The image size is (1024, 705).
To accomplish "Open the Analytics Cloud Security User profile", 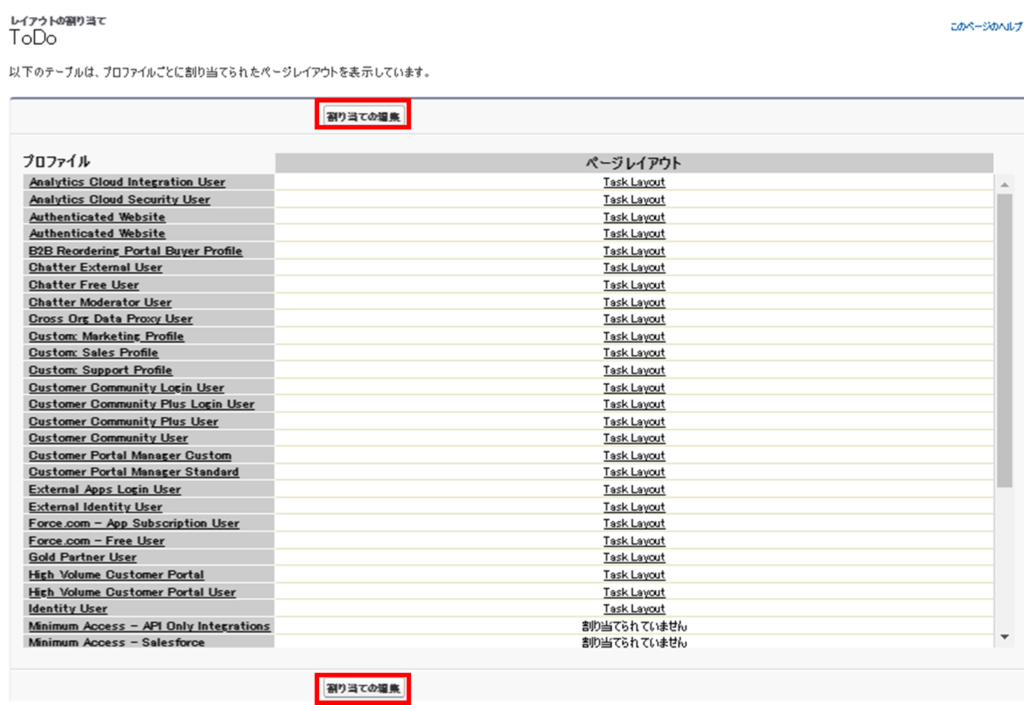I will click(x=120, y=200).
